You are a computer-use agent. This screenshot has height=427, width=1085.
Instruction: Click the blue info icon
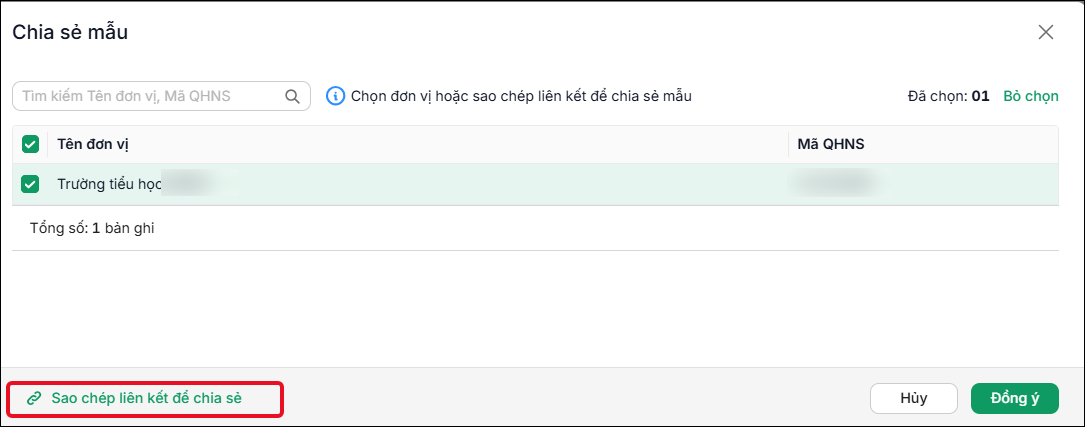336,96
